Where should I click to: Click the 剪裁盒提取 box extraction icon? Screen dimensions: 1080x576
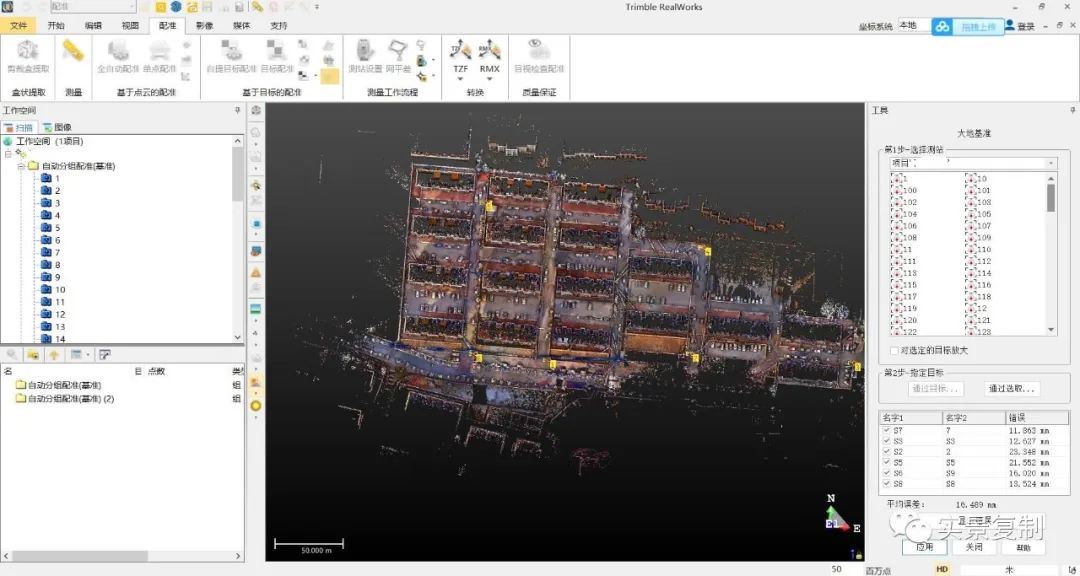(x=28, y=52)
